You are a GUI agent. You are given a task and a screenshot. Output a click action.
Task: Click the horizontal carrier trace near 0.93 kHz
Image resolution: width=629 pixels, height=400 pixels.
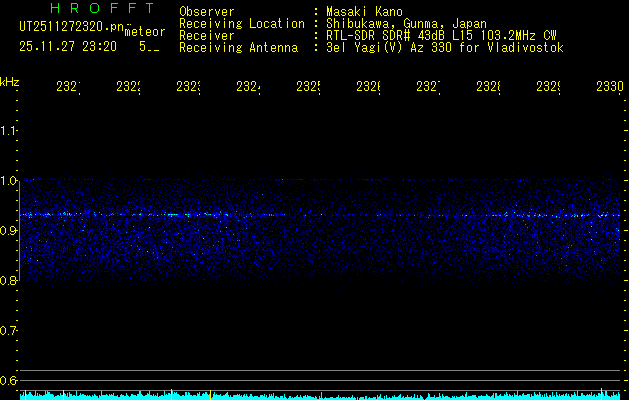tap(320, 215)
